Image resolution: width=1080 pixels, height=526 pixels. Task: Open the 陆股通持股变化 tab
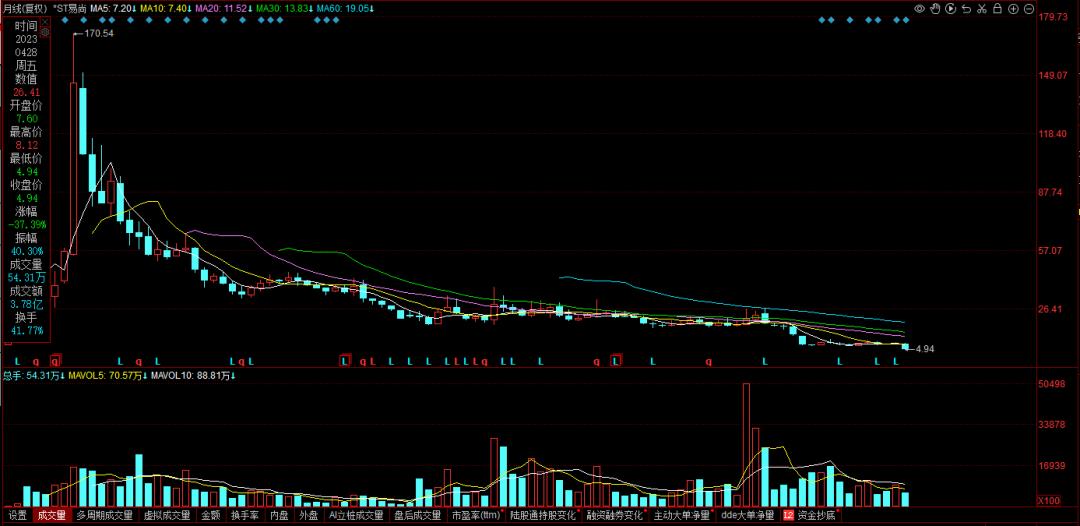tap(543, 515)
